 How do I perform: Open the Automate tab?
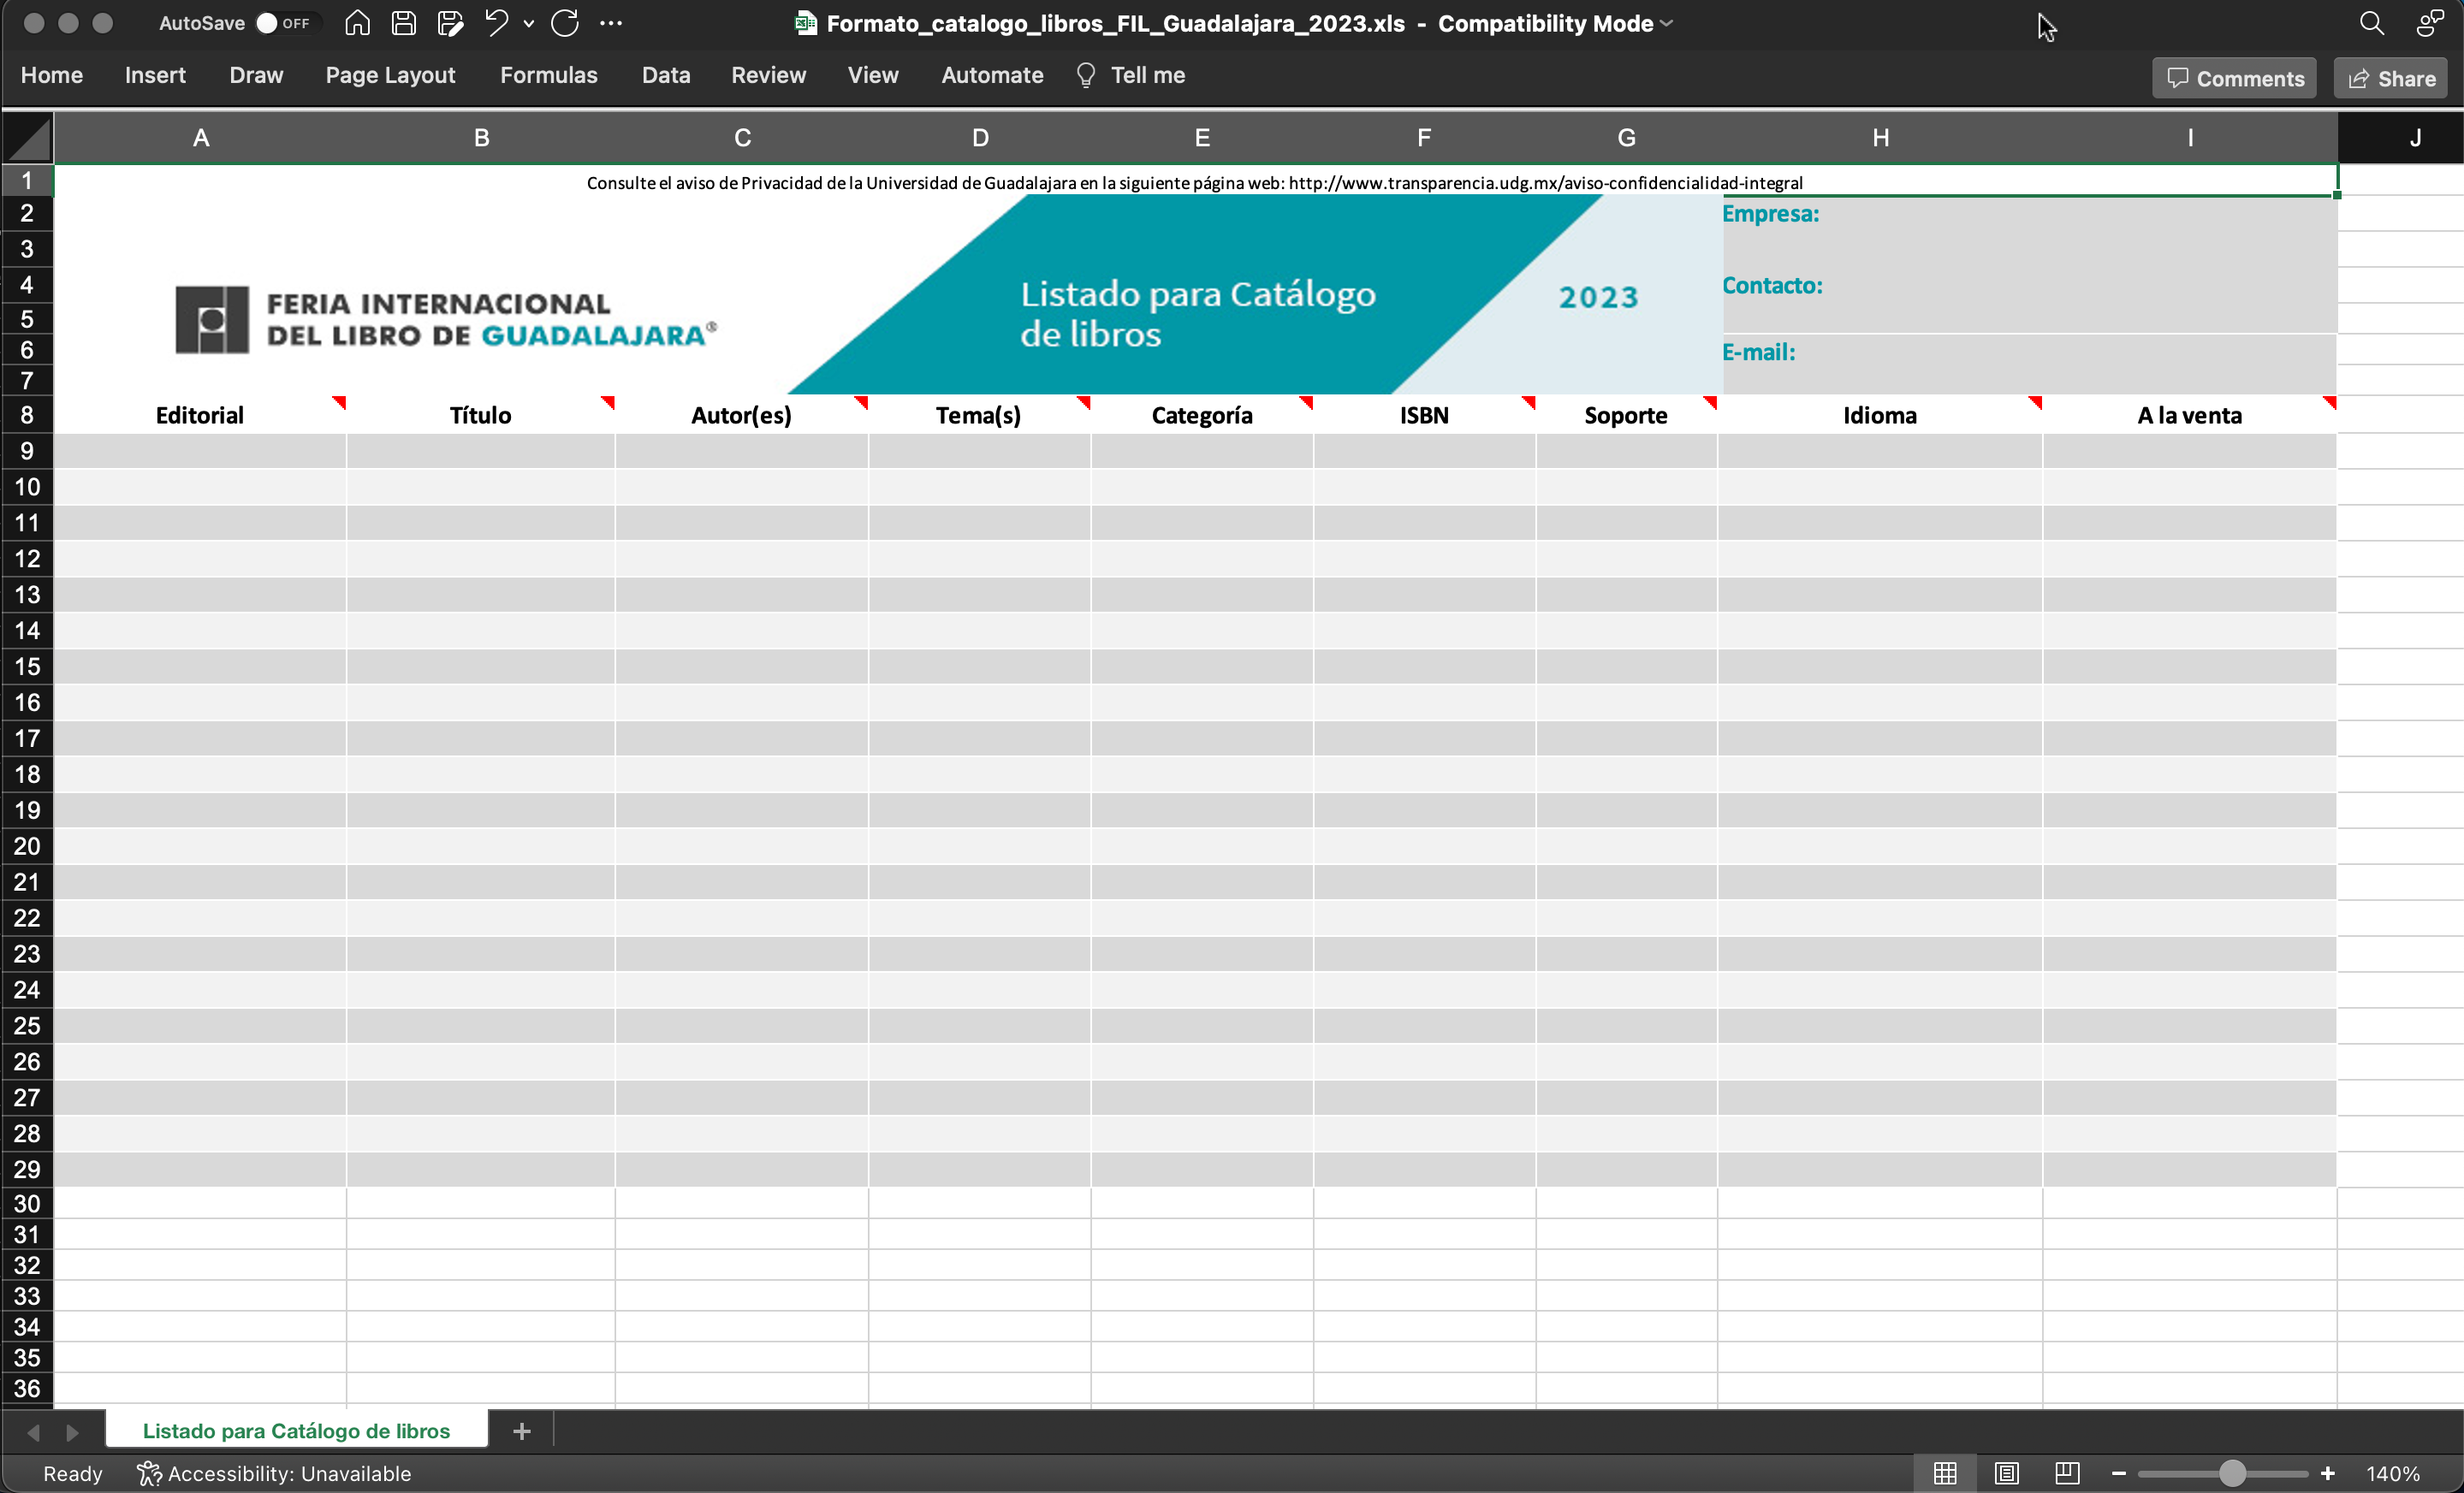pos(992,75)
